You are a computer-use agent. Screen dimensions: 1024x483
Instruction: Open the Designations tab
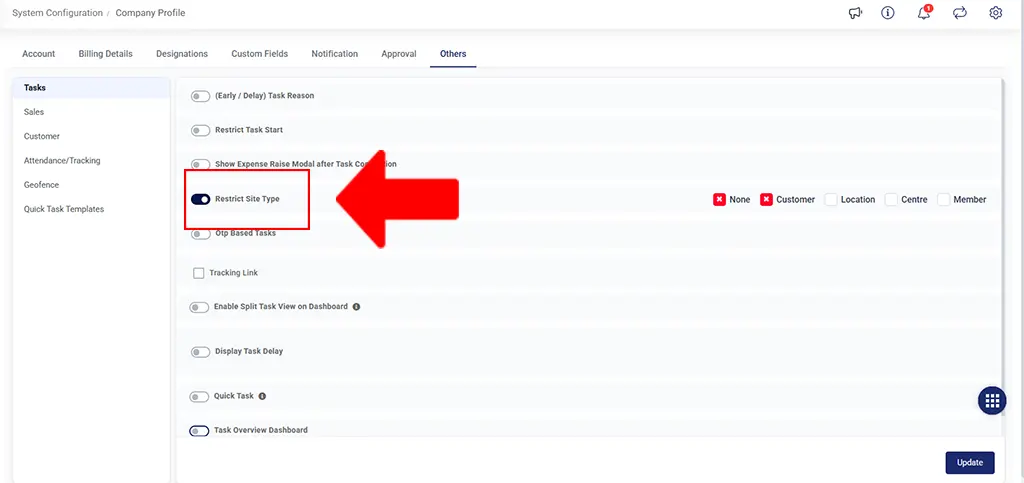point(182,54)
